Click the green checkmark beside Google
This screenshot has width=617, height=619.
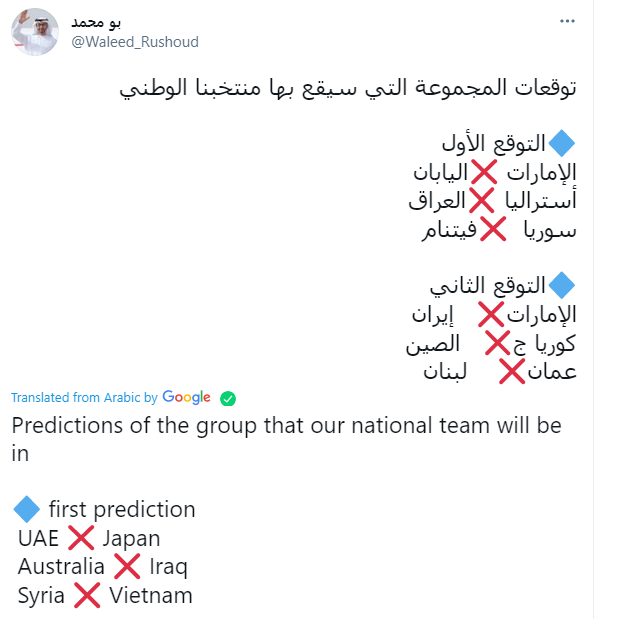pos(228,398)
